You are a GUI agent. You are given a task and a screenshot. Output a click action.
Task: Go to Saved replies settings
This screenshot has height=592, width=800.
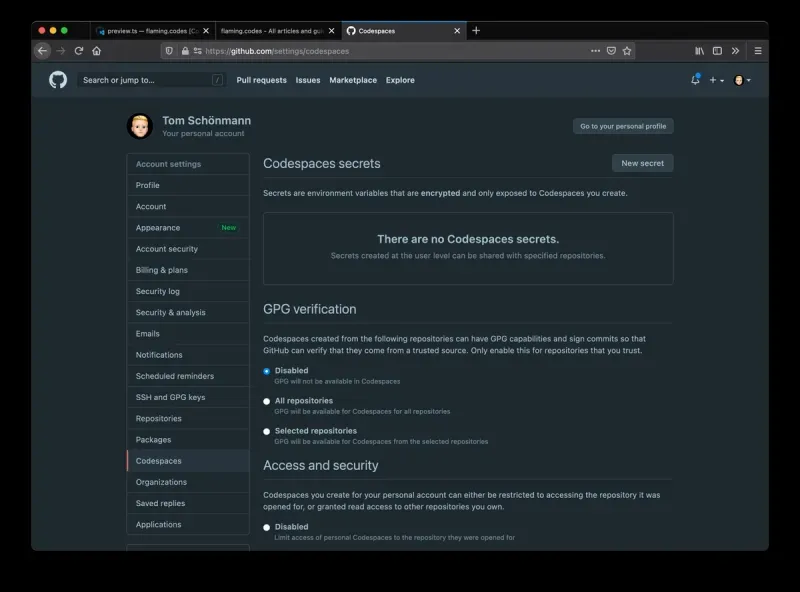(x=188, y=503)
